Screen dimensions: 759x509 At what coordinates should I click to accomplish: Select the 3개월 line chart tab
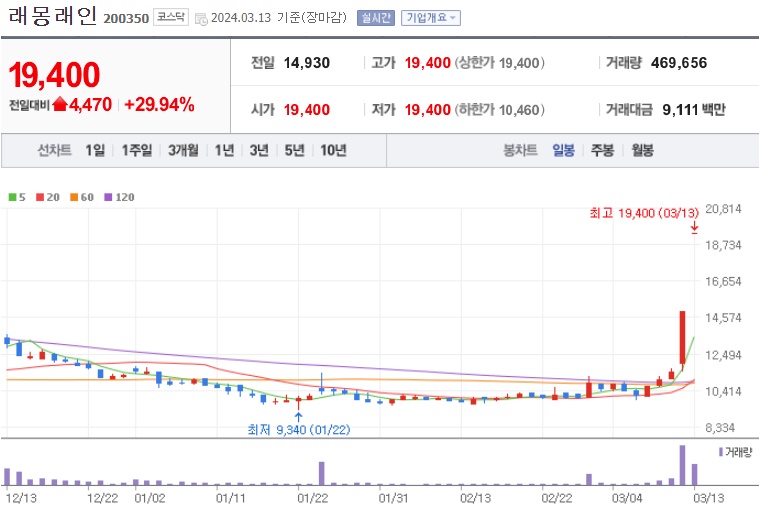(x=183, y=150)
